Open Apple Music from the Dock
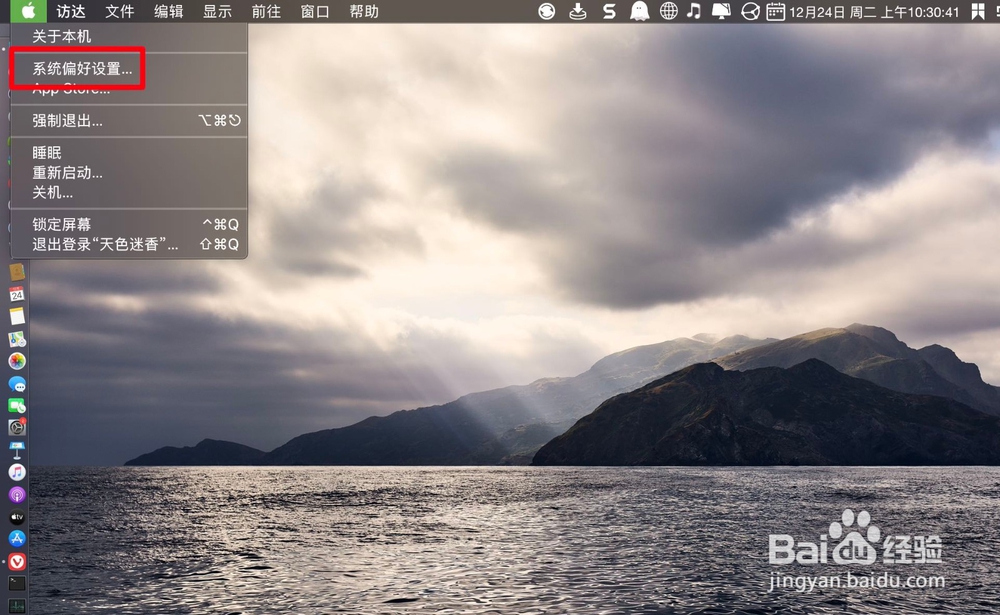 17,470
